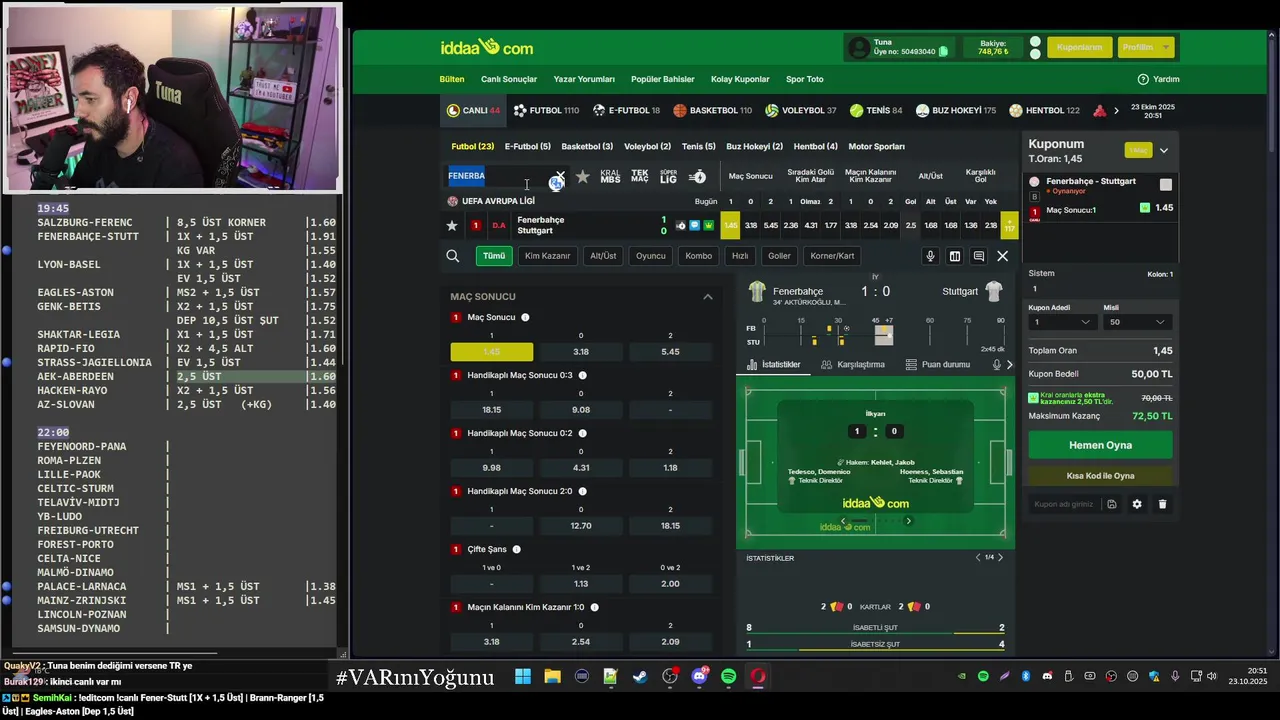
Task: Select Maç Sonucu draw odds 3.18
Action: point(581,352)
